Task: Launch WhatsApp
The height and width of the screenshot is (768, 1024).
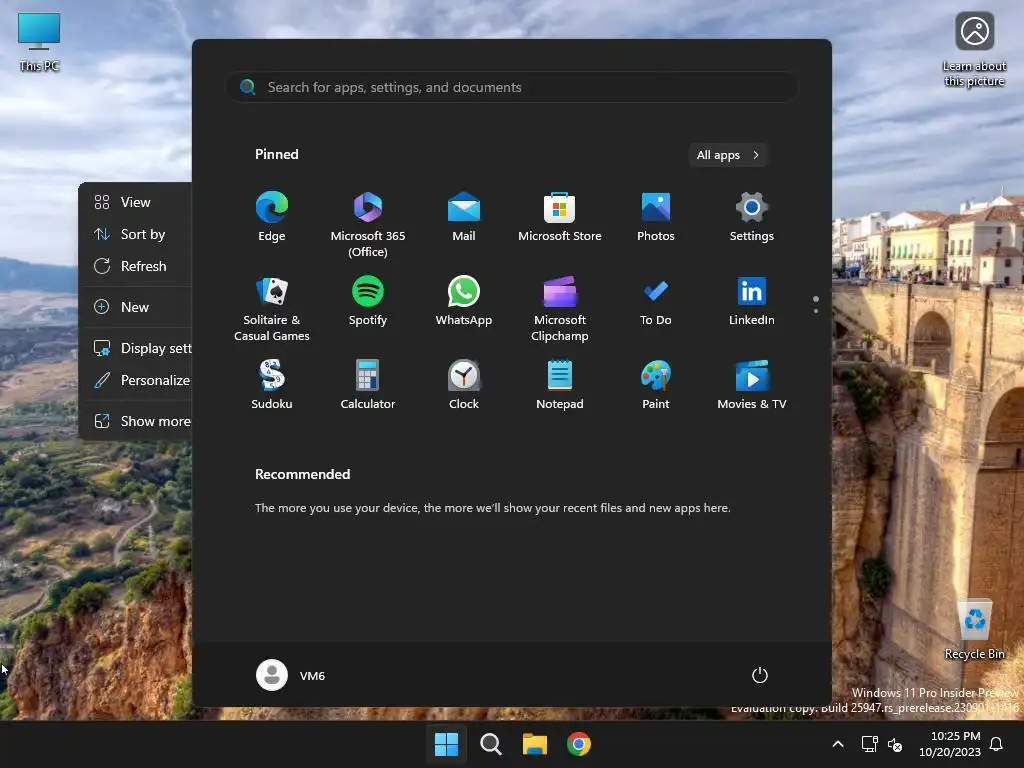Action: click(x=464, y=301)
